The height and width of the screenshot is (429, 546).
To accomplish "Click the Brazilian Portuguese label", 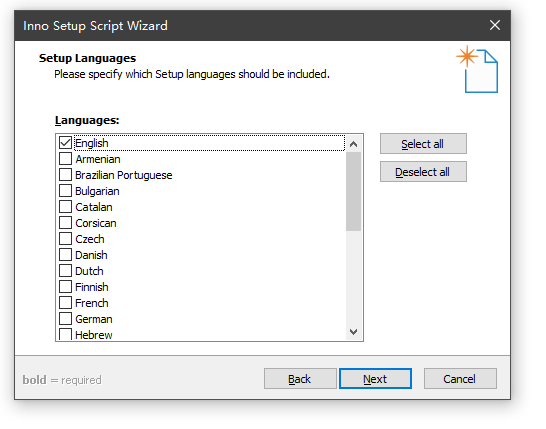I will (x=124, y=175).
